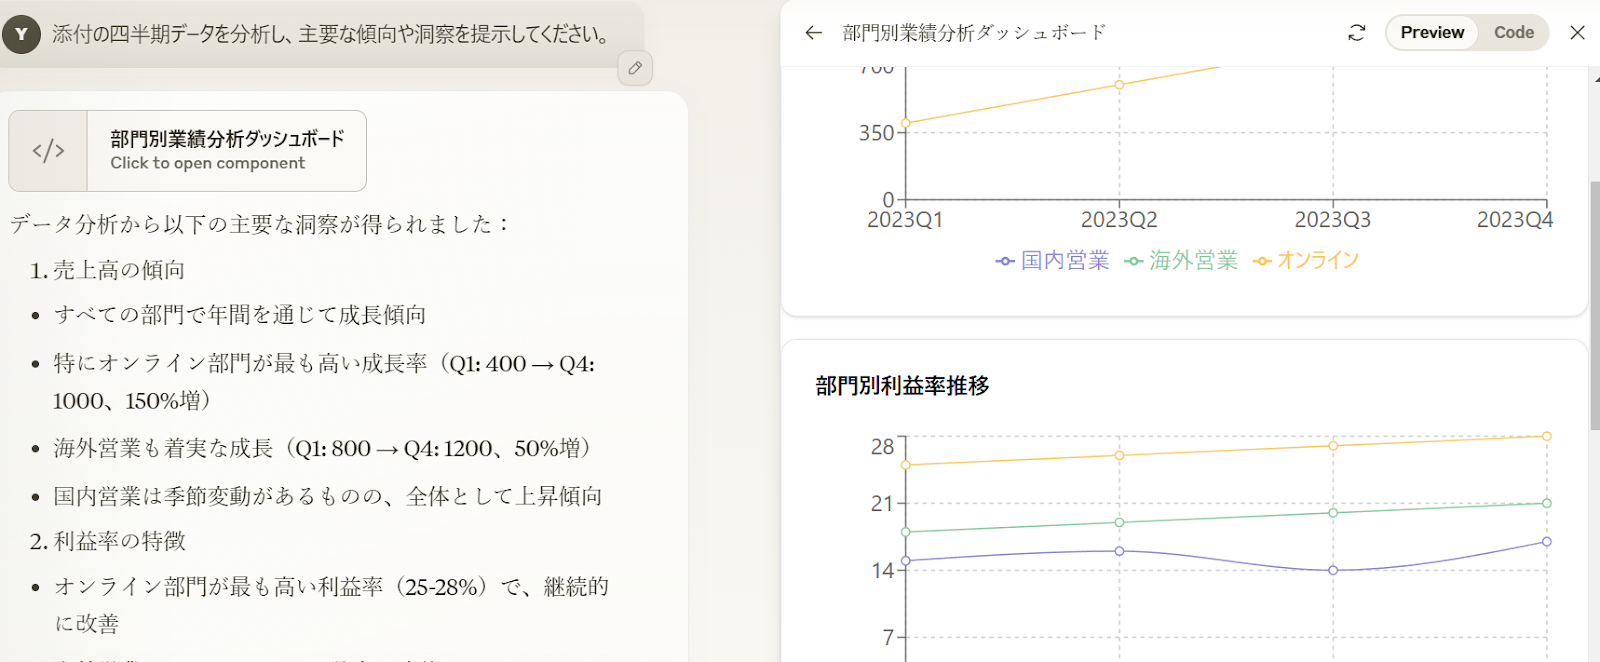Toggle 海外営業 series in chart legend
Viewport: 1600px width, 662px height.
coord(1181,261)
